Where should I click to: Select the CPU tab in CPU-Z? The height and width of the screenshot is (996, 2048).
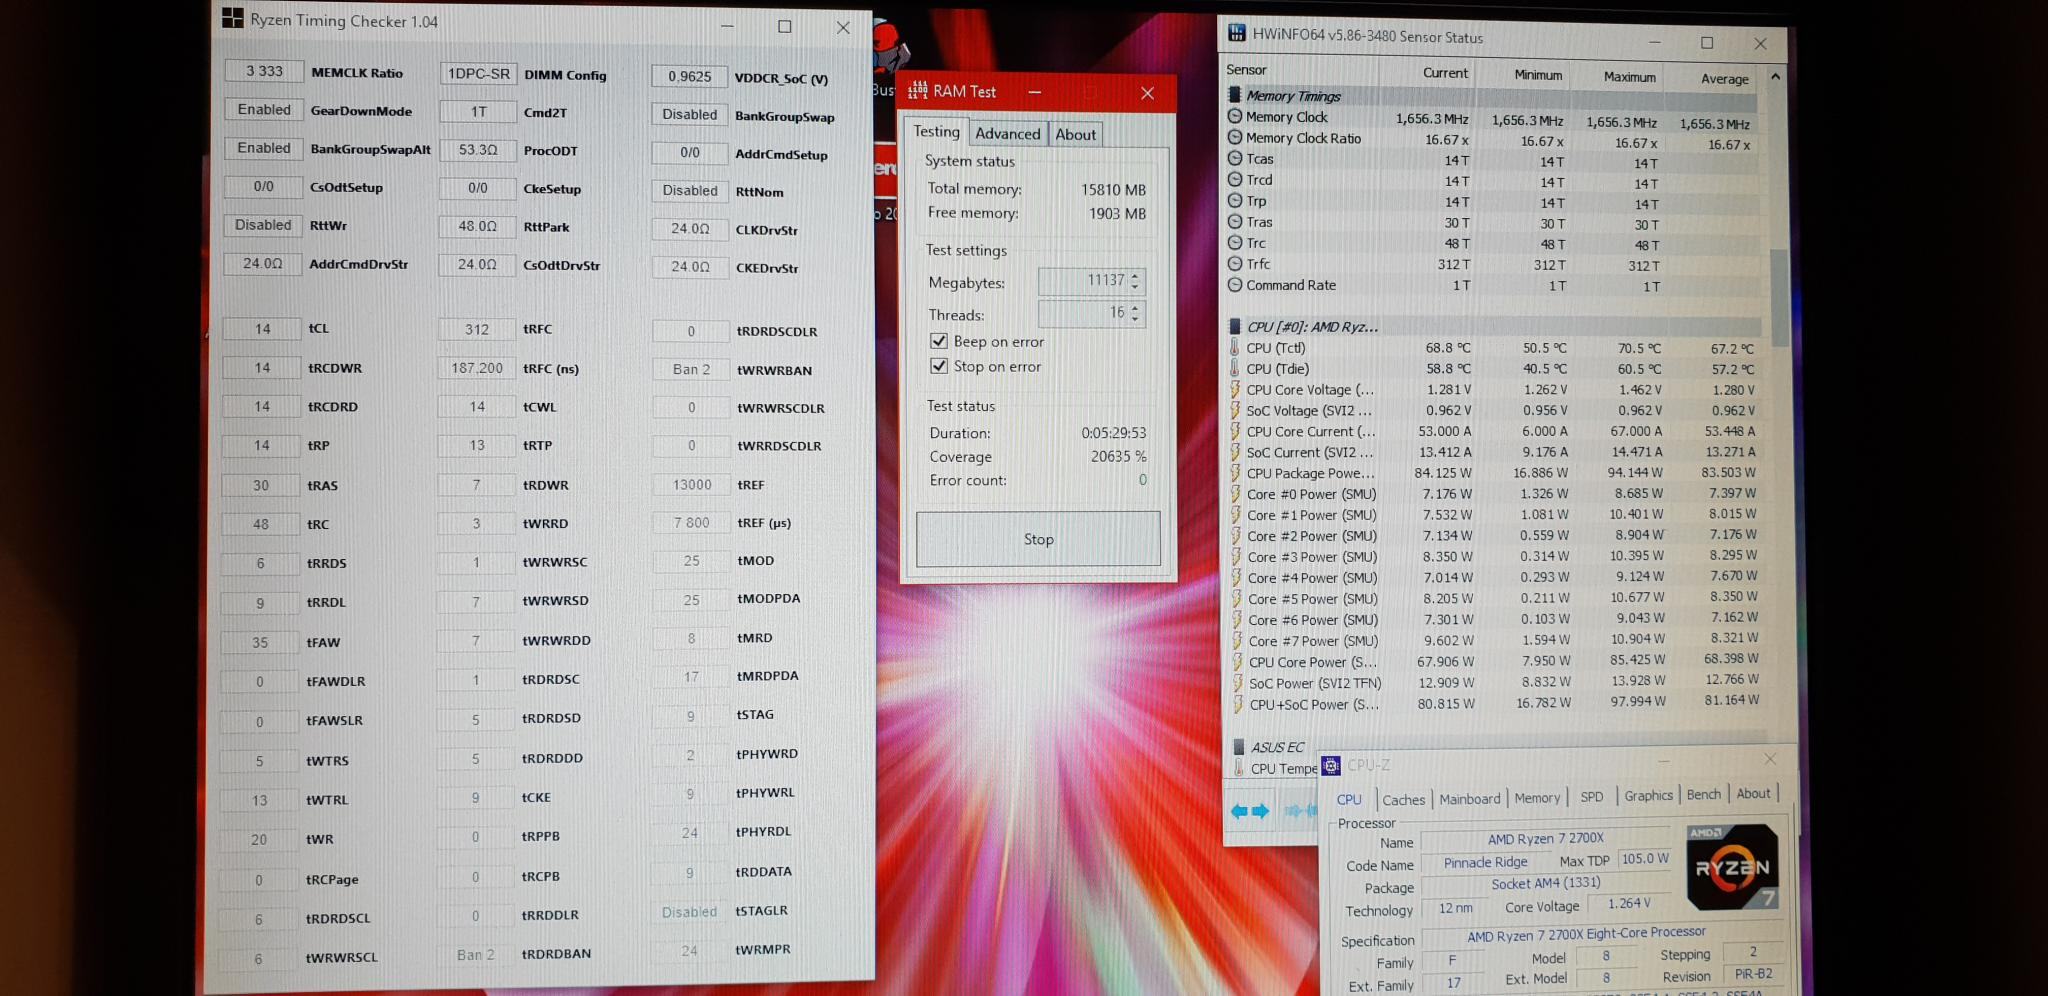click(1349, 799)
